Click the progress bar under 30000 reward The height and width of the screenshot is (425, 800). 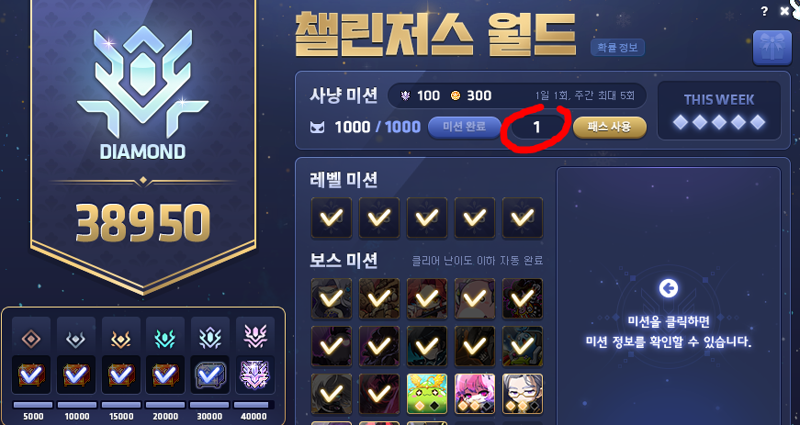(210, 405)
